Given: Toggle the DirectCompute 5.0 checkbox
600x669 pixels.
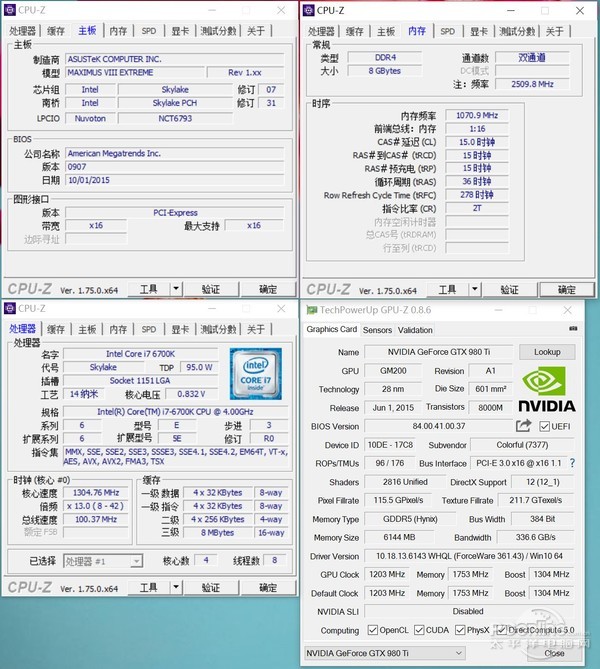Looking at the screenshot, I should pyautogui.click(x=501, y=630).
